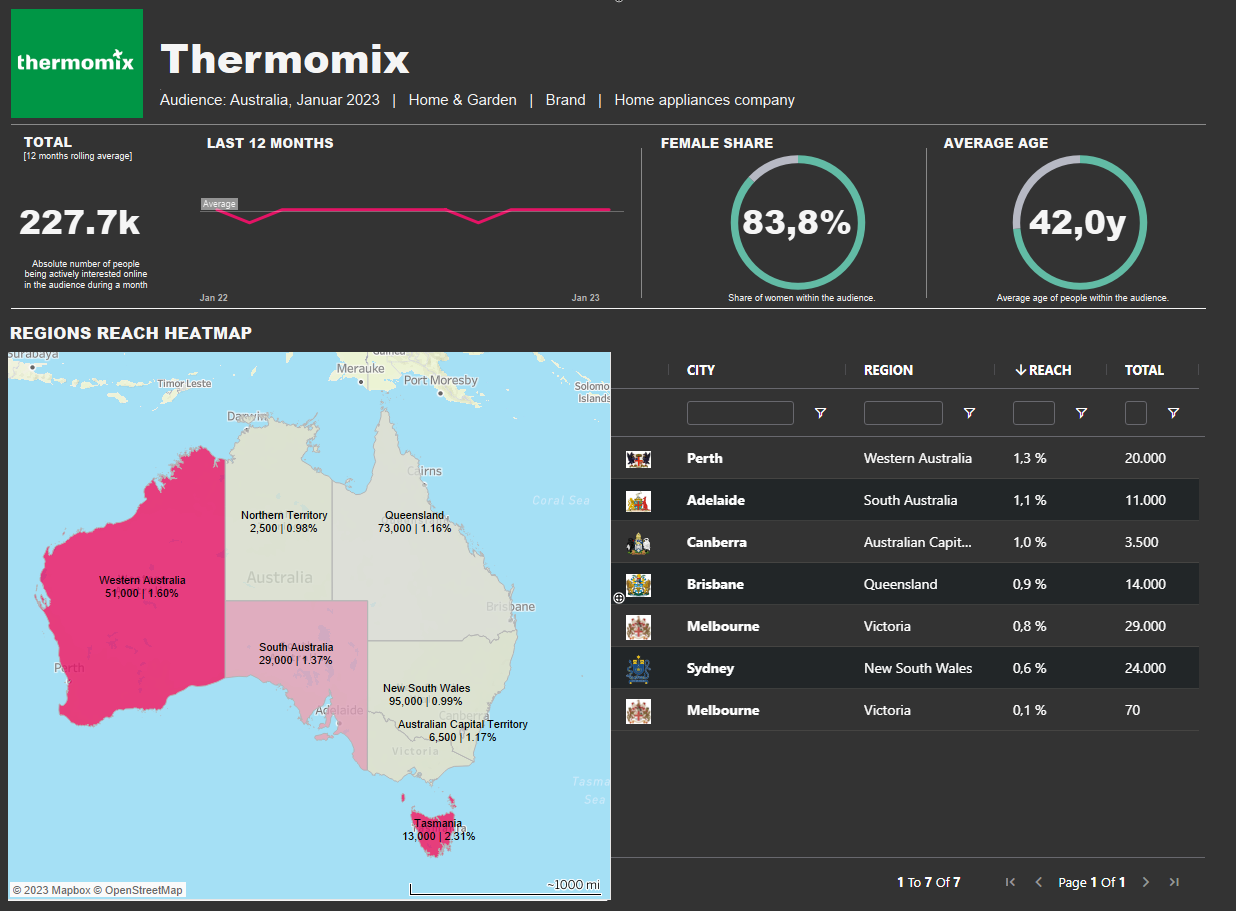Click the Home appliances company text
The image size is (1236, 911).
[x=705, y=100]
